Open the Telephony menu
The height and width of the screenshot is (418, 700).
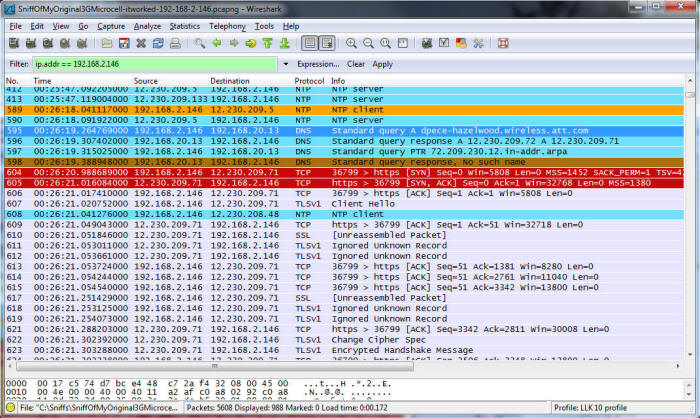227,26
